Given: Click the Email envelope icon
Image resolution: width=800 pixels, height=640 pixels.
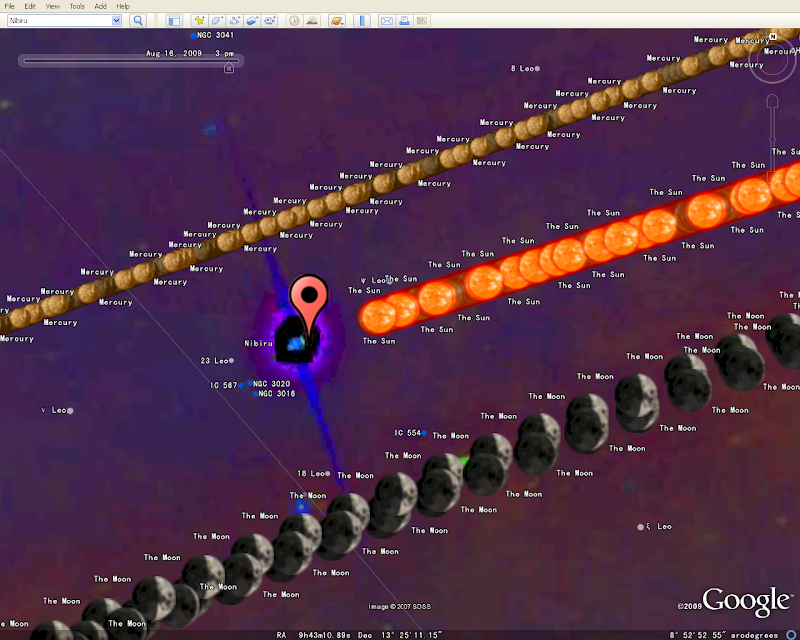Looking at the screenshot, I should (x=387, y=20).
